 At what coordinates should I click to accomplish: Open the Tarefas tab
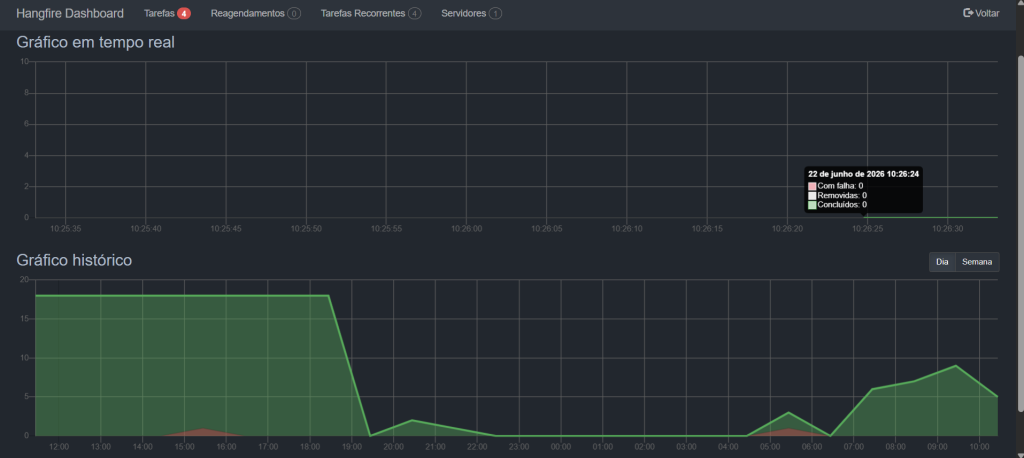167,13
